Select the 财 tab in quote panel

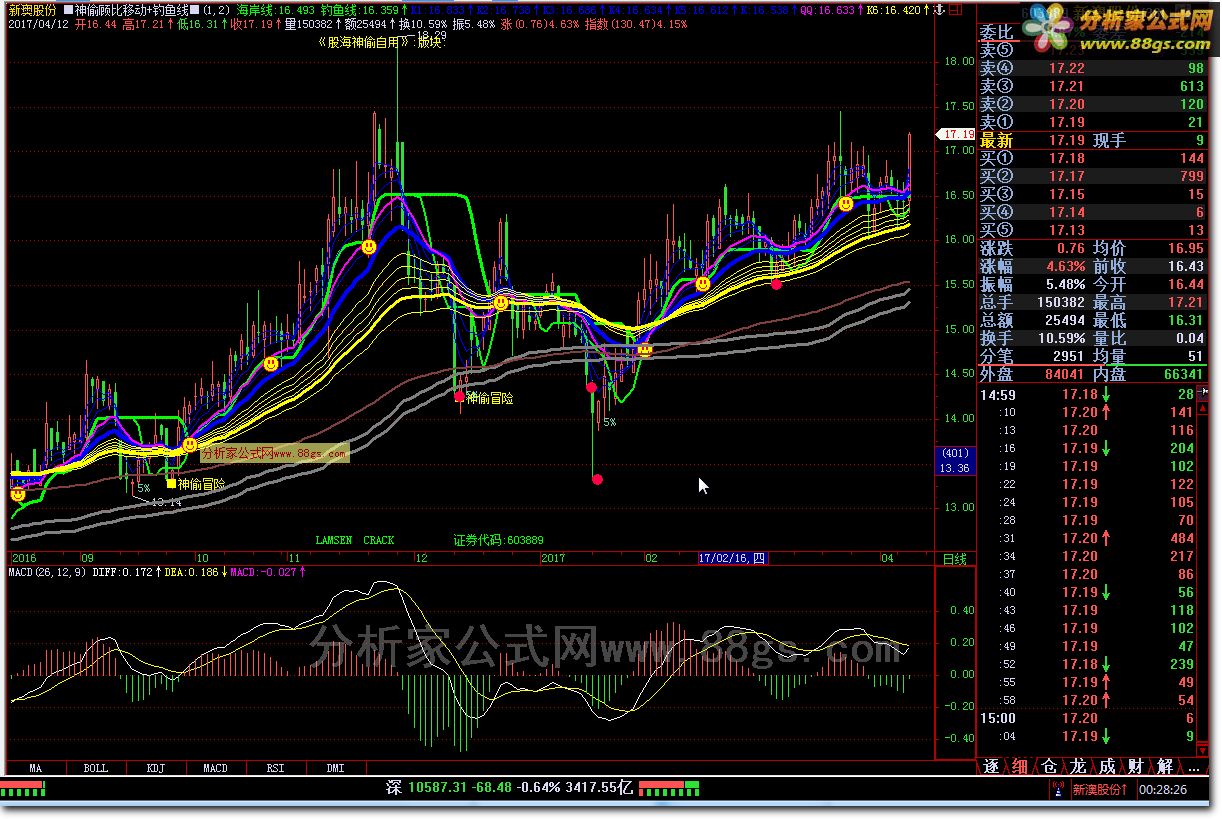[1136, 767]
